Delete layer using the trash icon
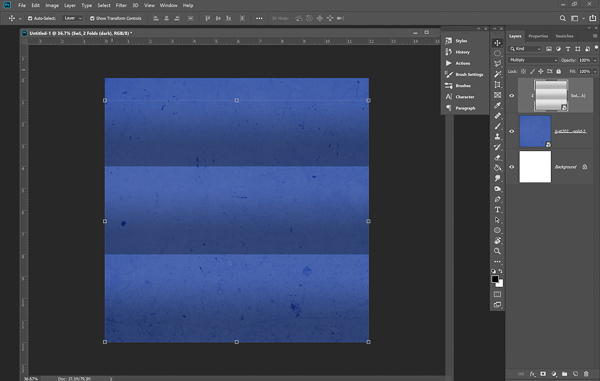The width and height of the screenshot is (600, 381). pyautogui.click(x=586, y=374)
